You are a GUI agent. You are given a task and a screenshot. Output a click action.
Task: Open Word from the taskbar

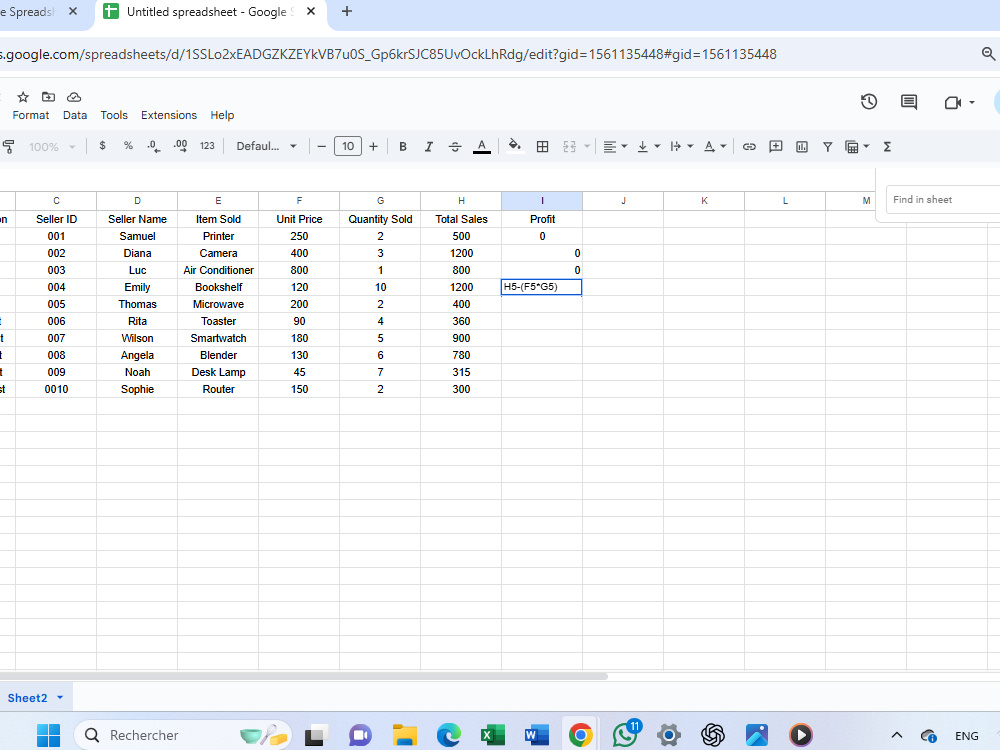click(x=536, y=735)
